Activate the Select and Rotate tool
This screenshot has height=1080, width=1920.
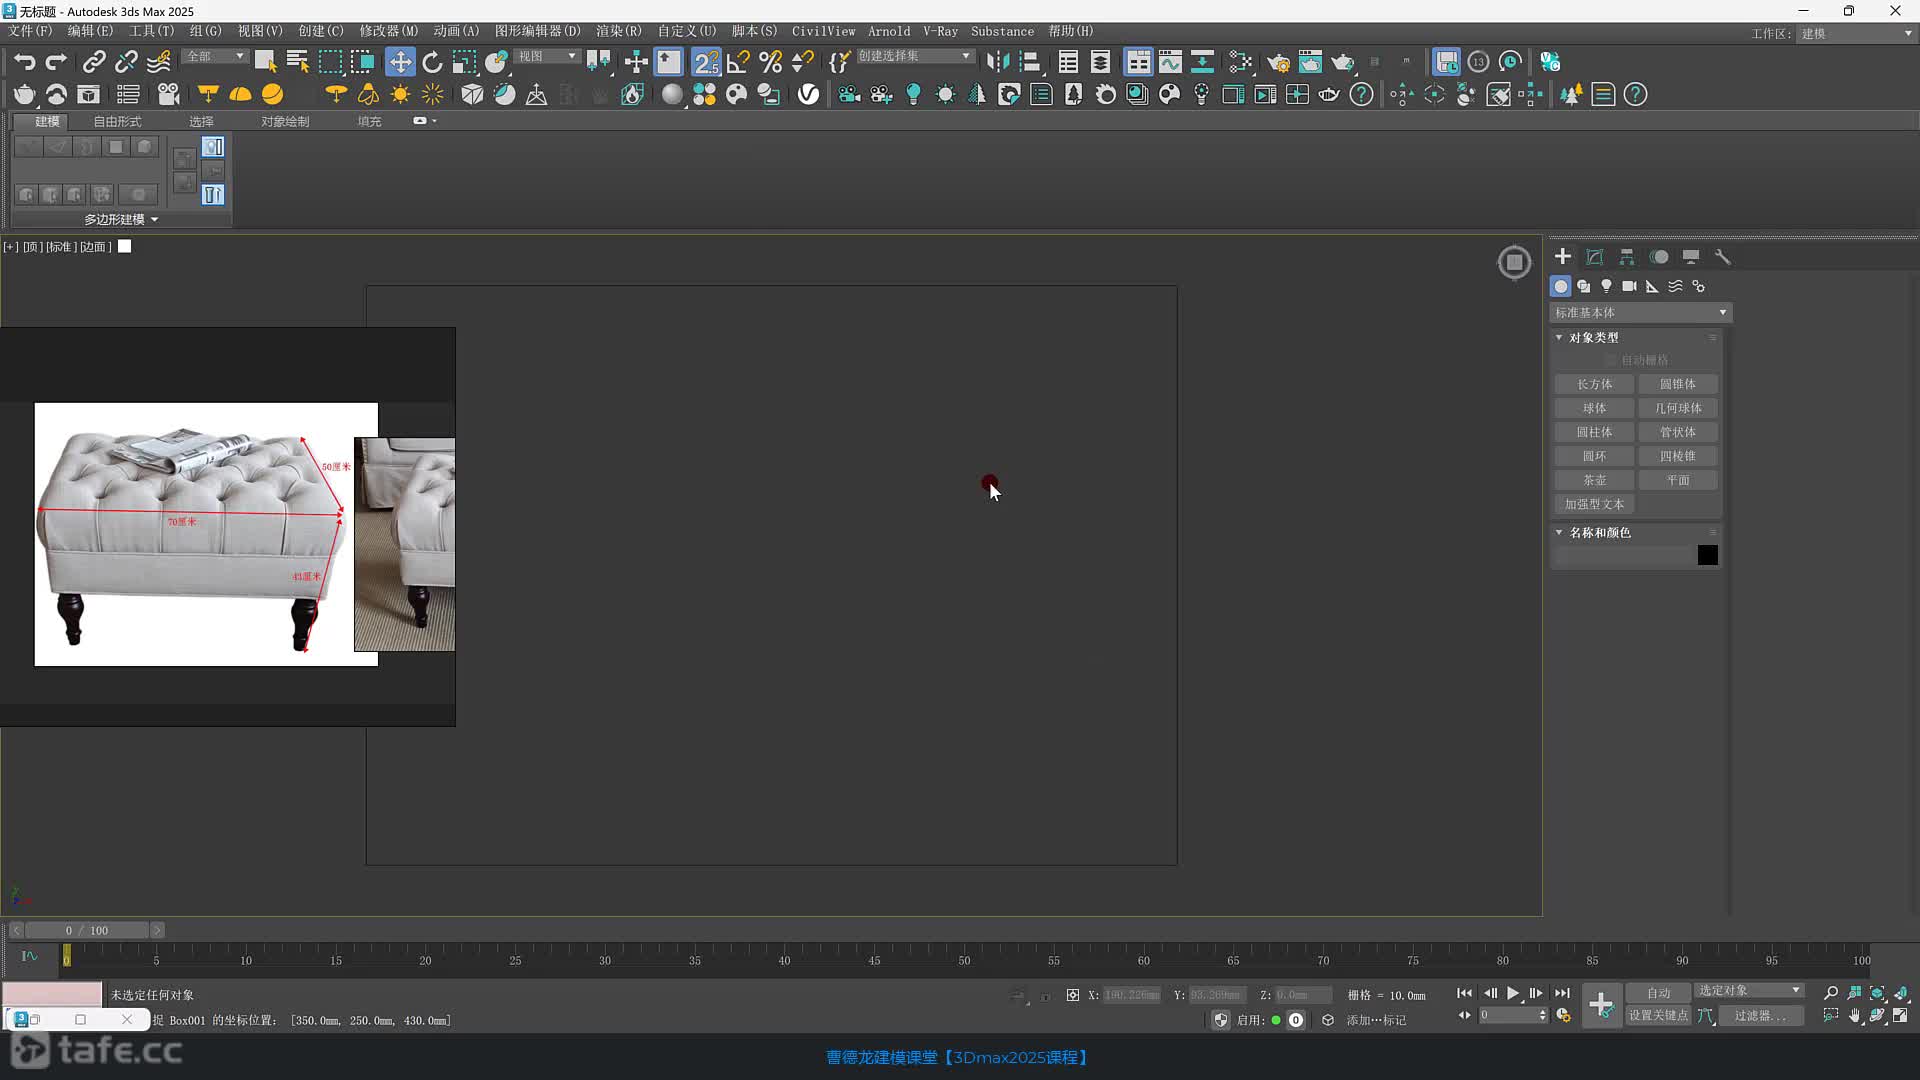432,62
